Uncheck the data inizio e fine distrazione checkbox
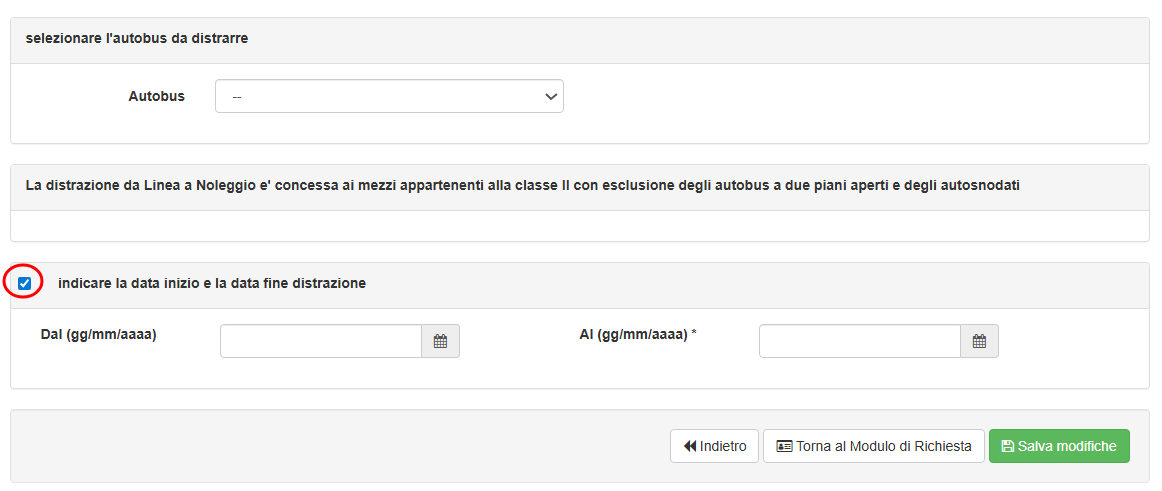 pos(24,284)
